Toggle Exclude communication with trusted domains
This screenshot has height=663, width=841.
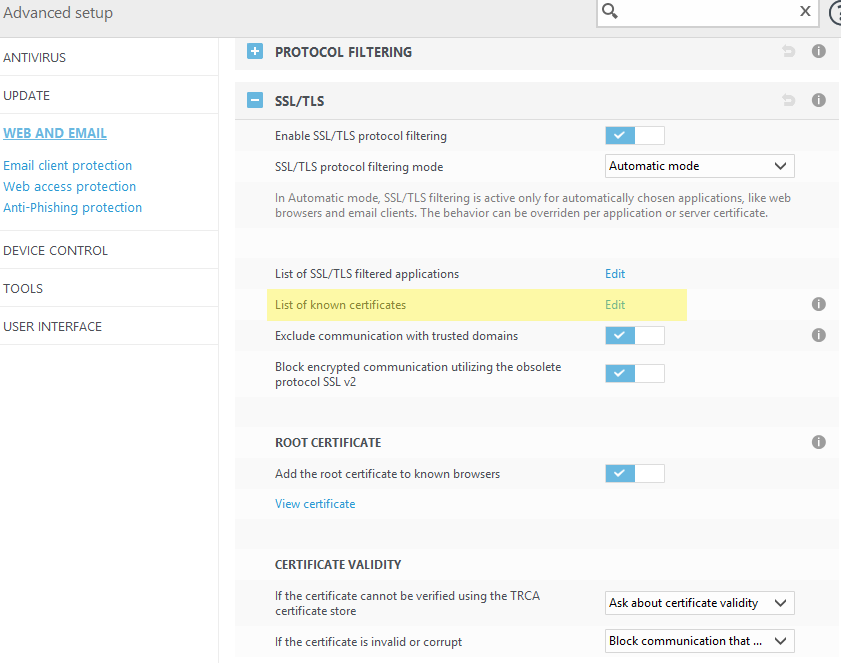pos(635,335)
